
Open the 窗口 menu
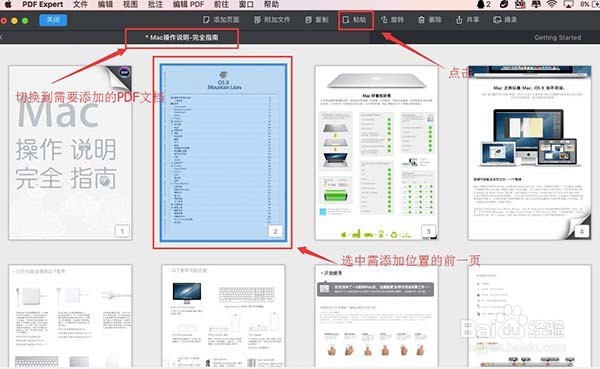coord(246,4)
